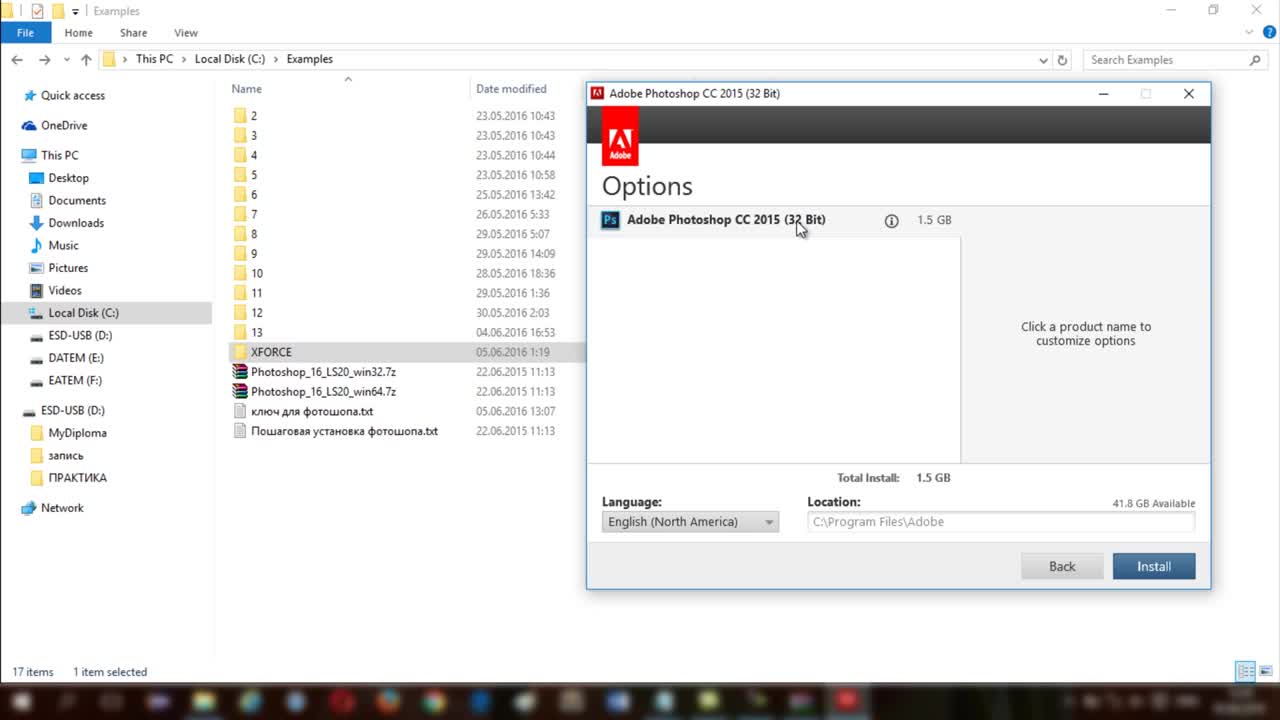Image resolution: width=1280 pixels, height=720 pixels.
Task: Select folder named 7
Action: (254, 215)
